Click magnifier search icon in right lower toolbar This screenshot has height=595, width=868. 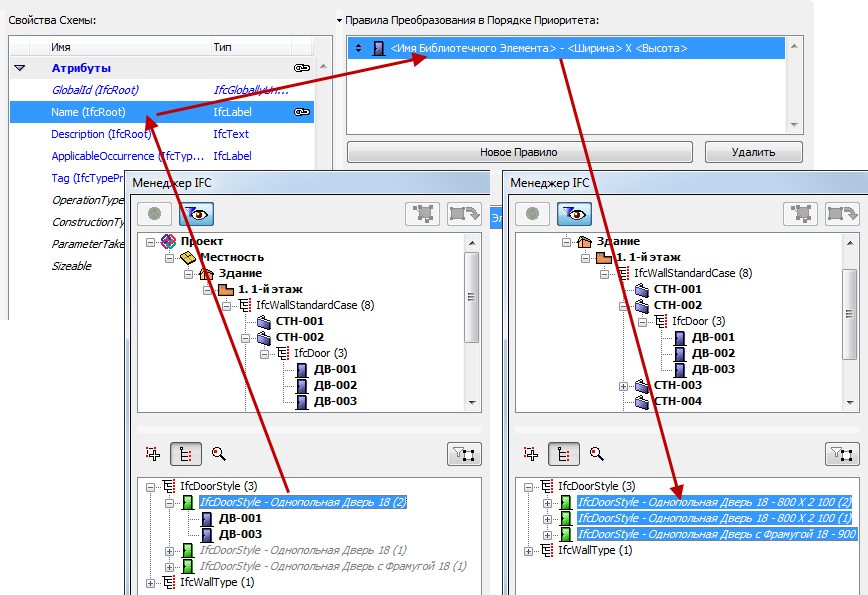pyautogui.click(x=597, y=454)
